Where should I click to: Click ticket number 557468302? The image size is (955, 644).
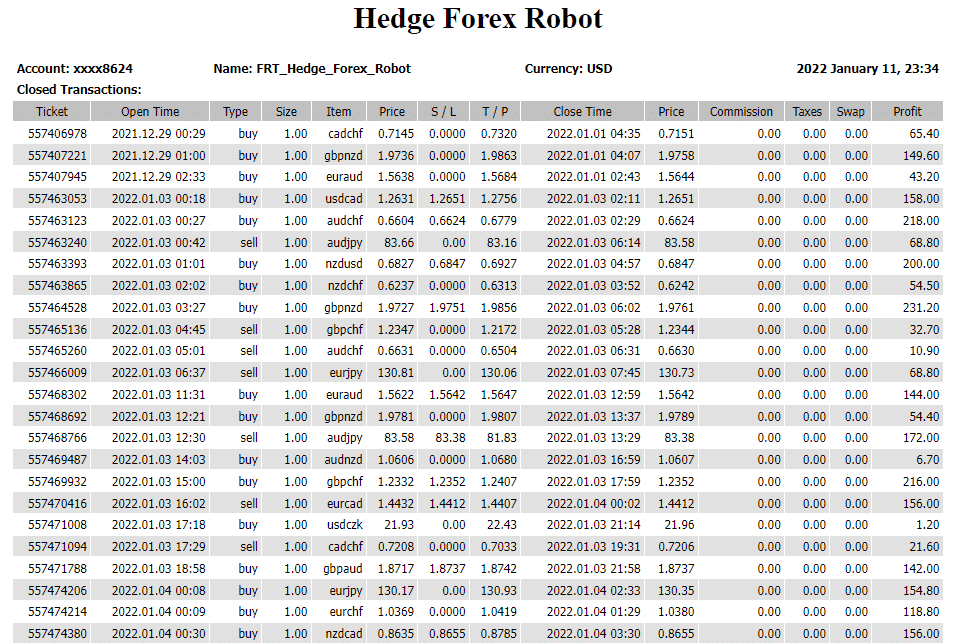click(57, 395)
